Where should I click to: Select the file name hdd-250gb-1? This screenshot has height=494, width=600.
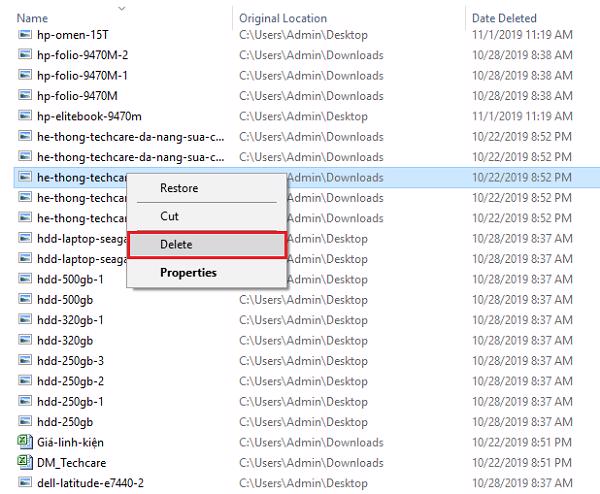[70, 402]
